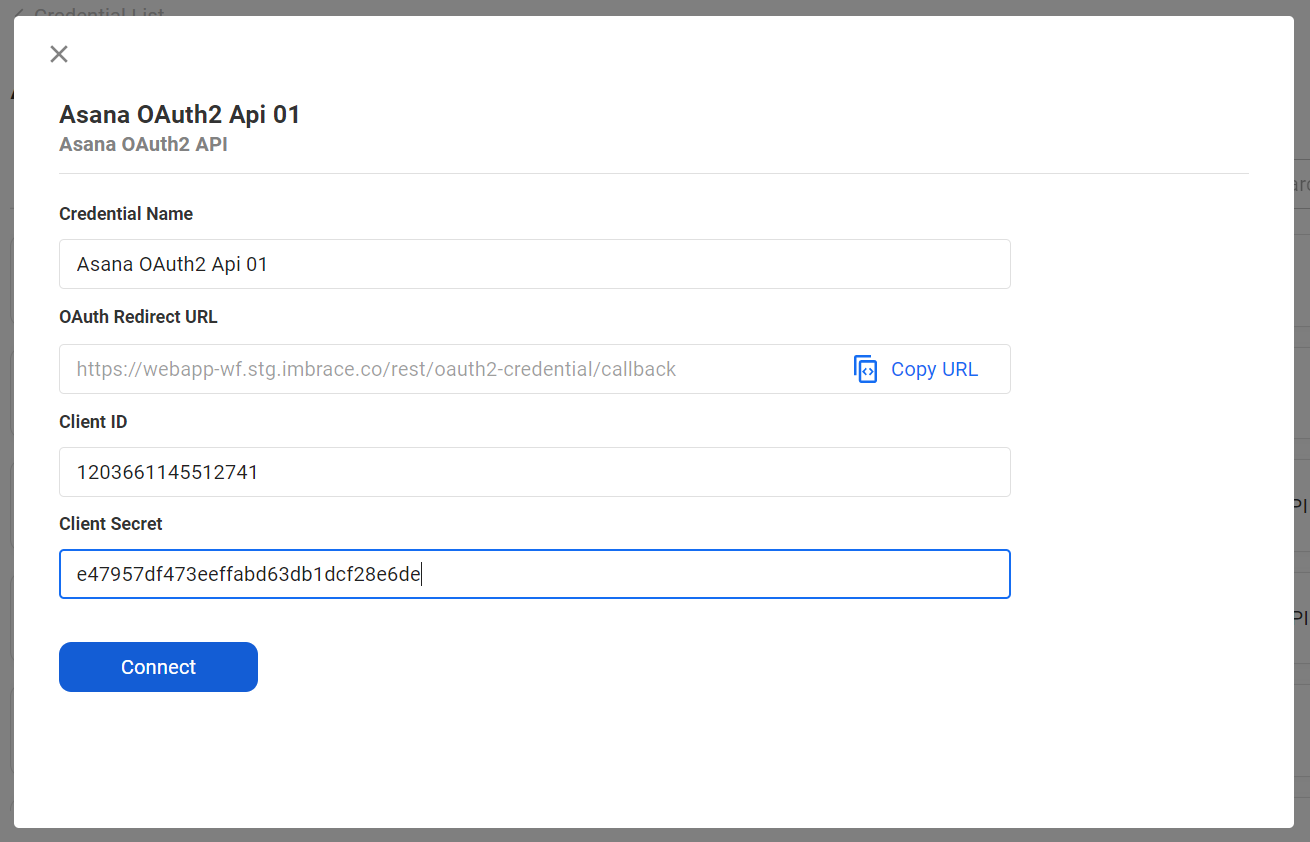Click the Credential Name field label
The image size is (1310, 842).
(x=126, y=214)
